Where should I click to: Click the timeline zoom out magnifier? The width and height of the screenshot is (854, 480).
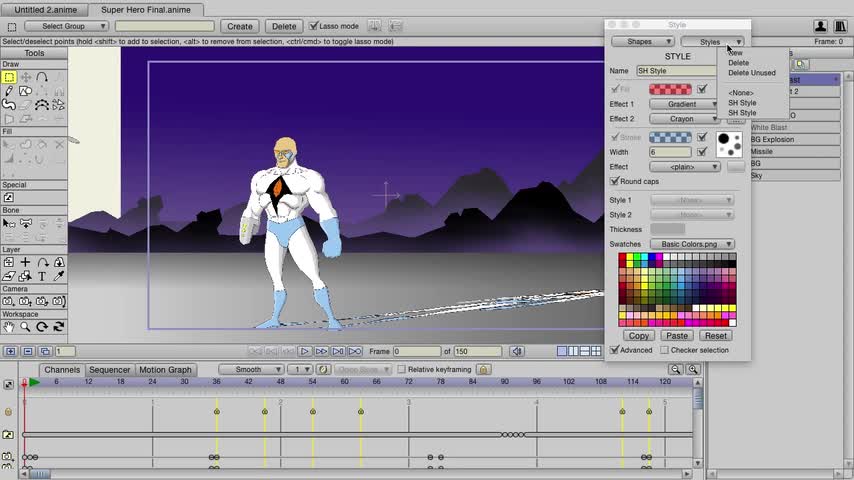675,369
